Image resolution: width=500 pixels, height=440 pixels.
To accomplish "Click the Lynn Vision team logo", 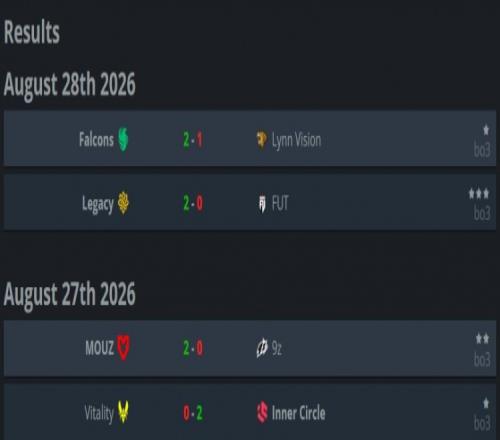I will point(261,140).
